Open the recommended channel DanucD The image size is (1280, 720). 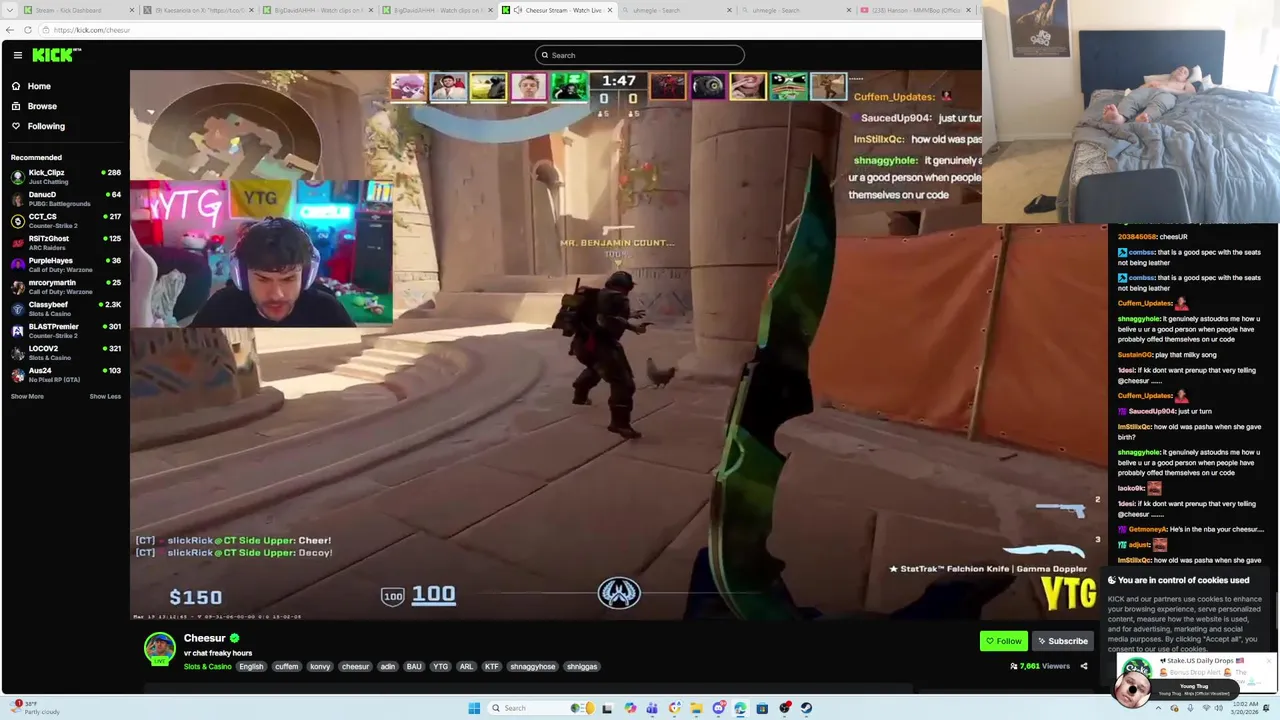(64, 199)
